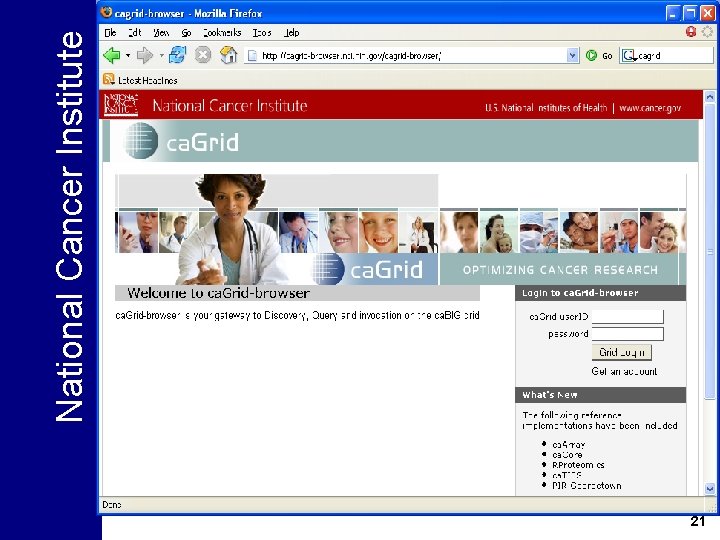This screenshot has width=720, height=540.
Task: Open the File menu
Action: click(x=110, y=33)
